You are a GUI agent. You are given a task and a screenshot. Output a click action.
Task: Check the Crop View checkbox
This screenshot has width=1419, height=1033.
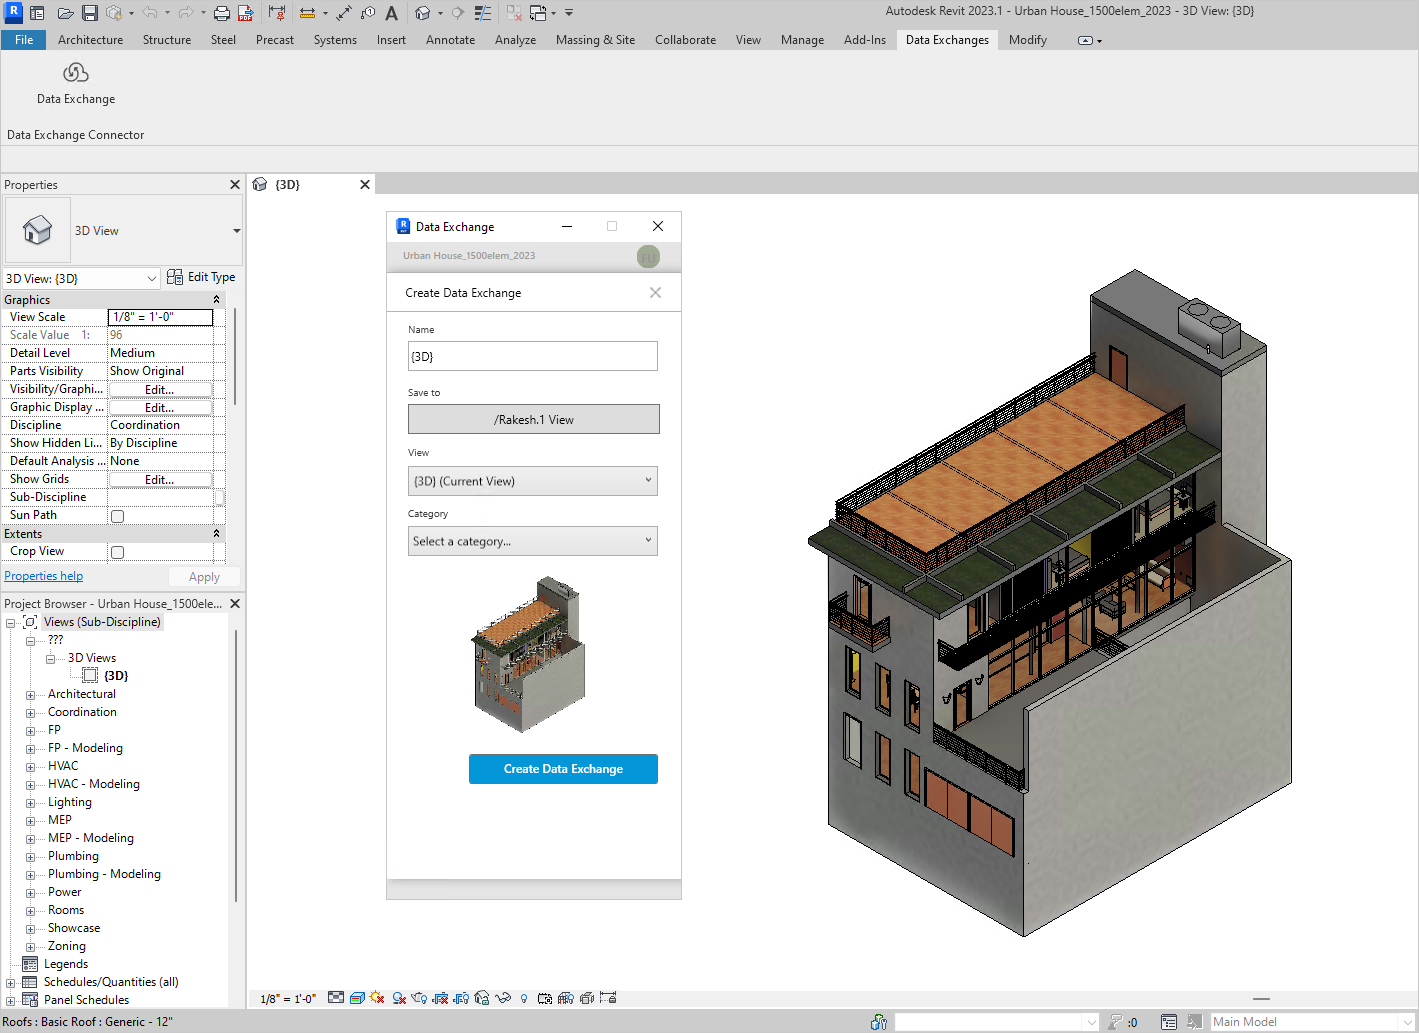tap(117, 552)
